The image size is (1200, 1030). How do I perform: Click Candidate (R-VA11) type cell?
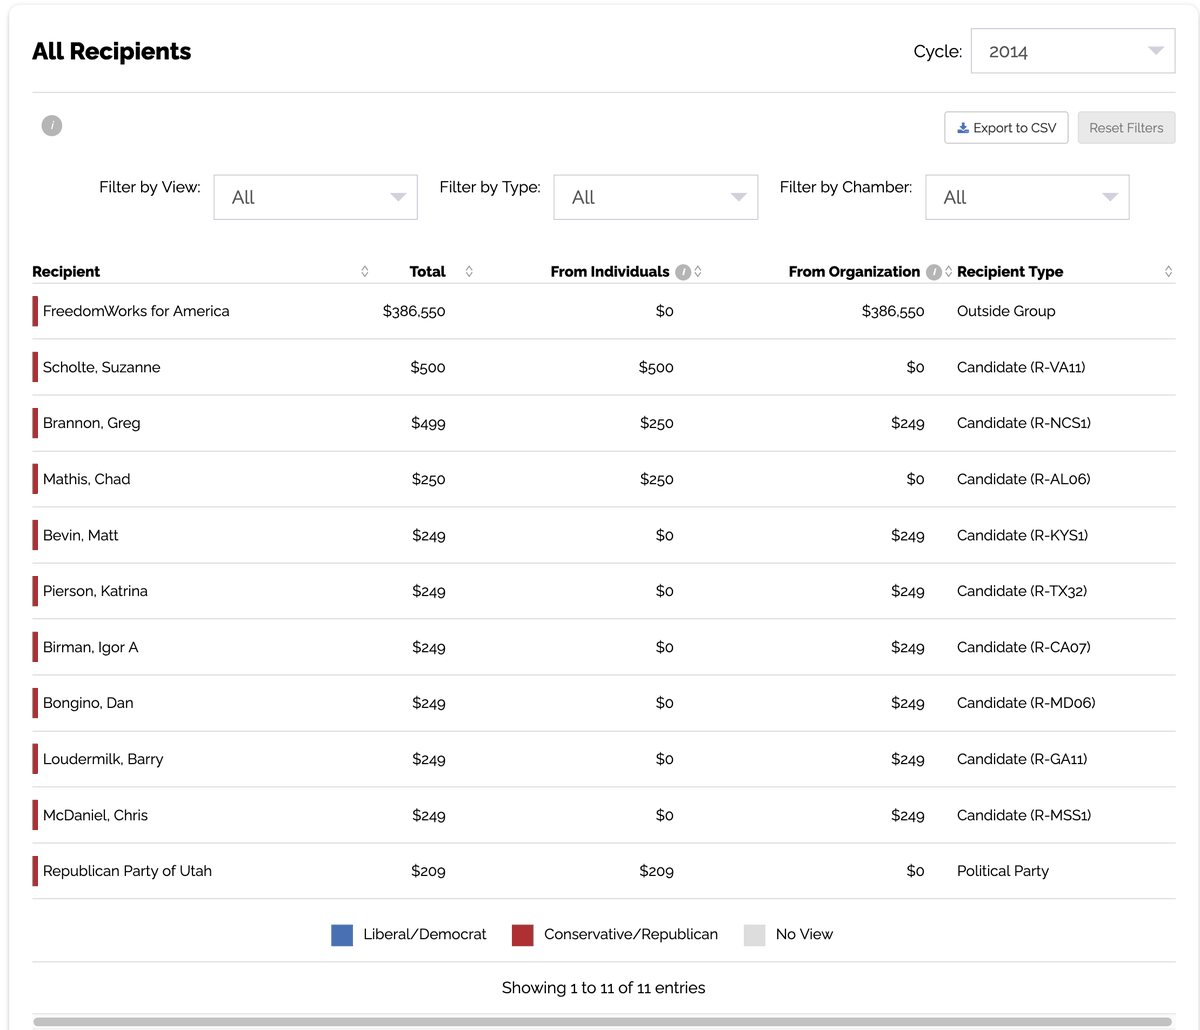1021,367
